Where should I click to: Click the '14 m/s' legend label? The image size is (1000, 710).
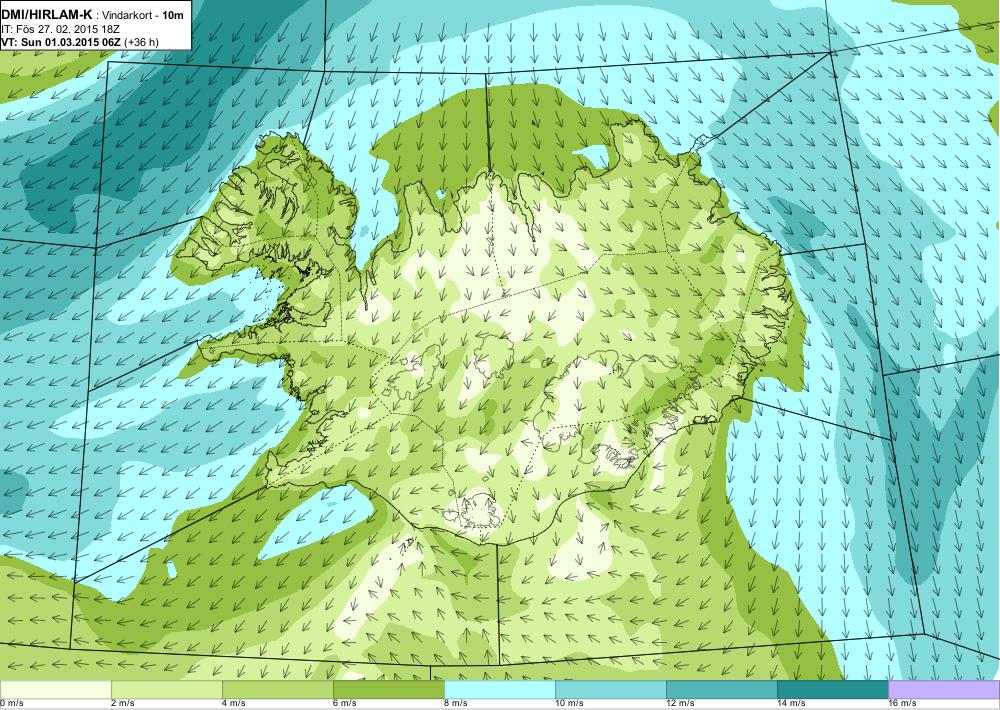coord(791,704)
